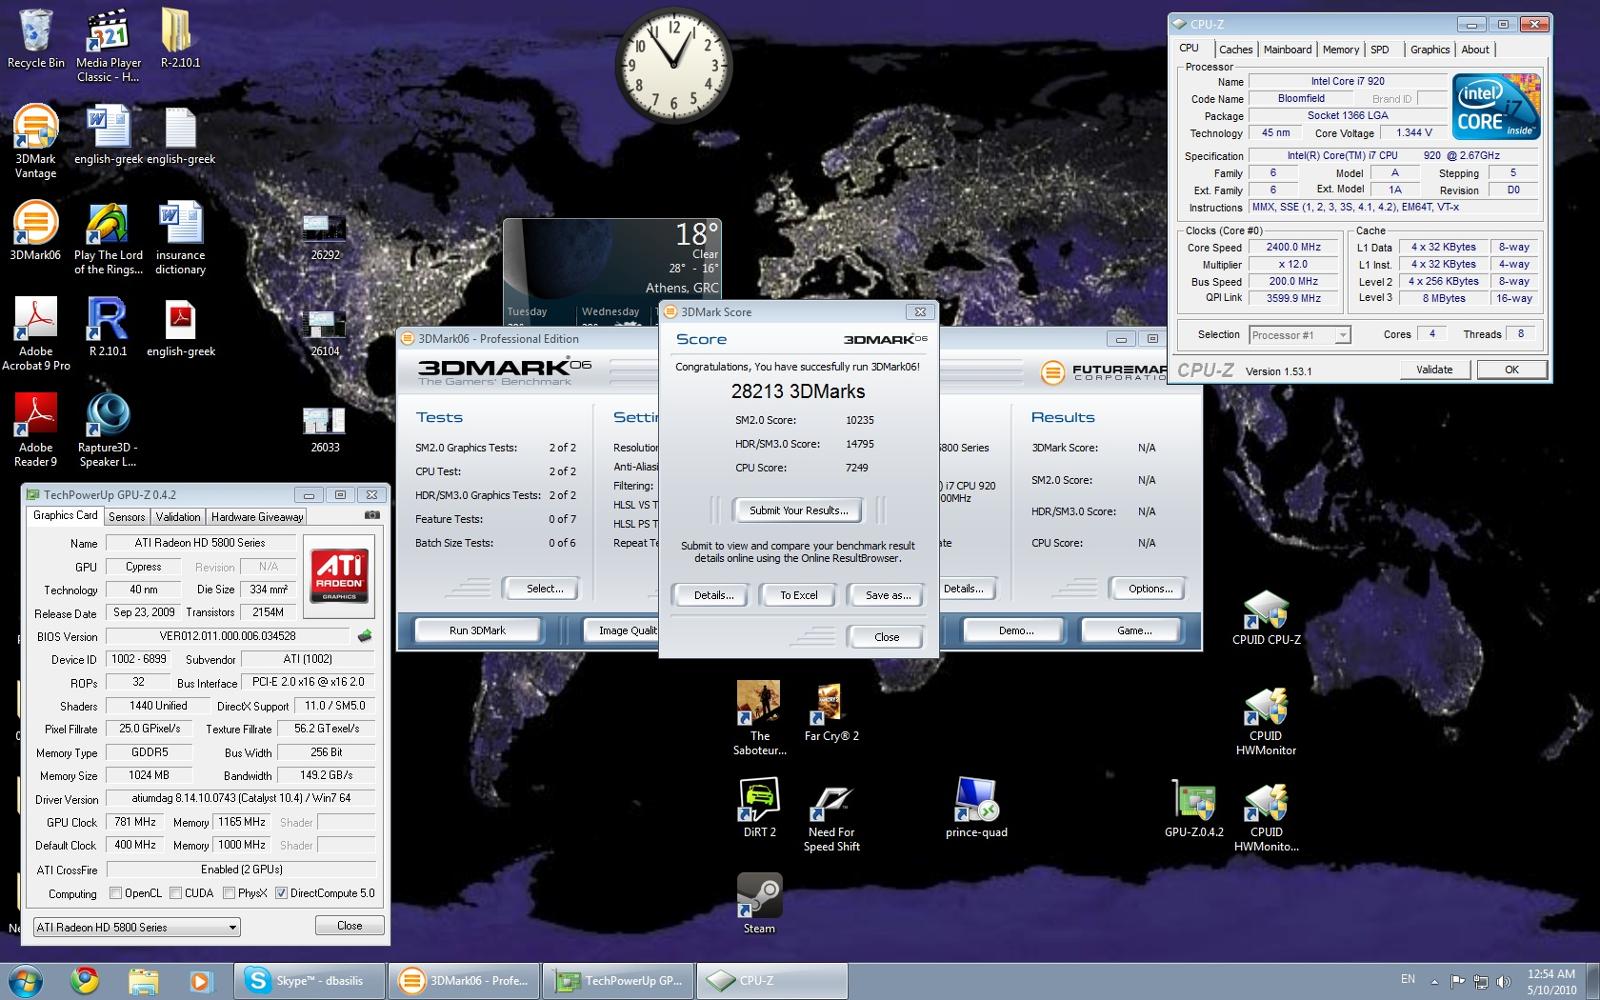The image size is (1600, 1000).
Task: Launch 3DMark Vantage desktop shortcut
Action: pos(36,142)
